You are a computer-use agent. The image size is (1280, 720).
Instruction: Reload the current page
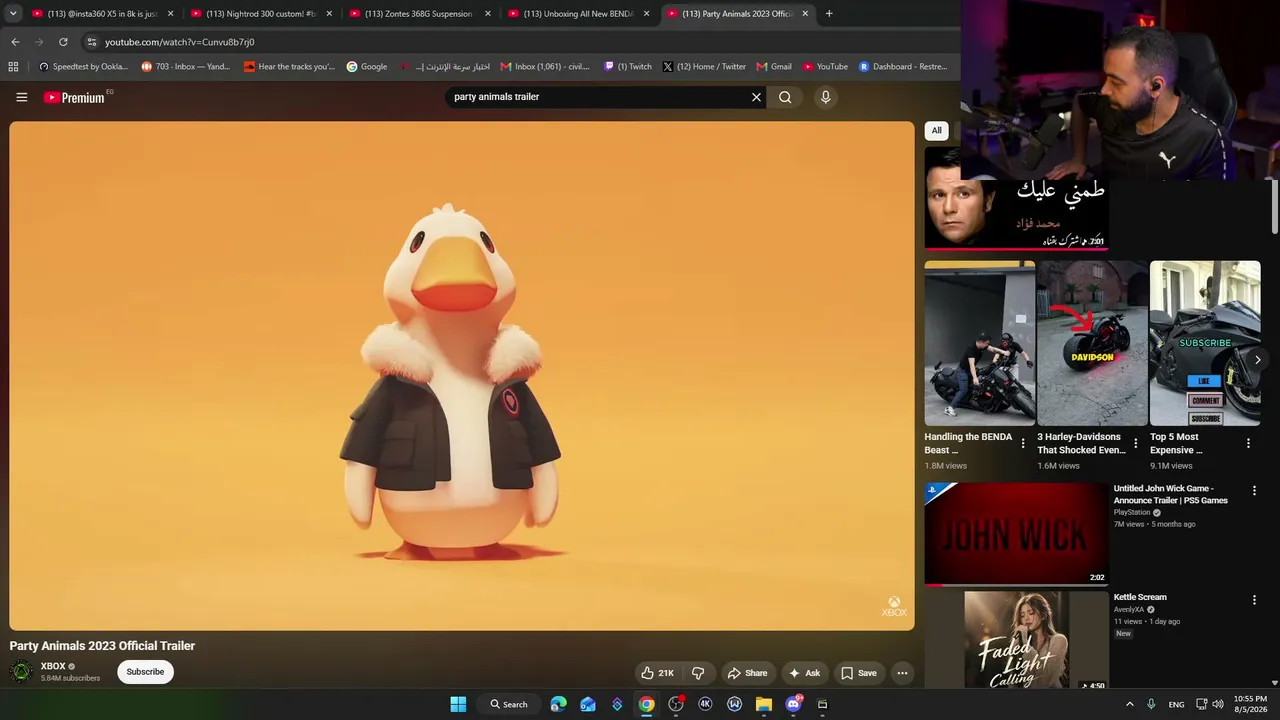pos(63,42)
